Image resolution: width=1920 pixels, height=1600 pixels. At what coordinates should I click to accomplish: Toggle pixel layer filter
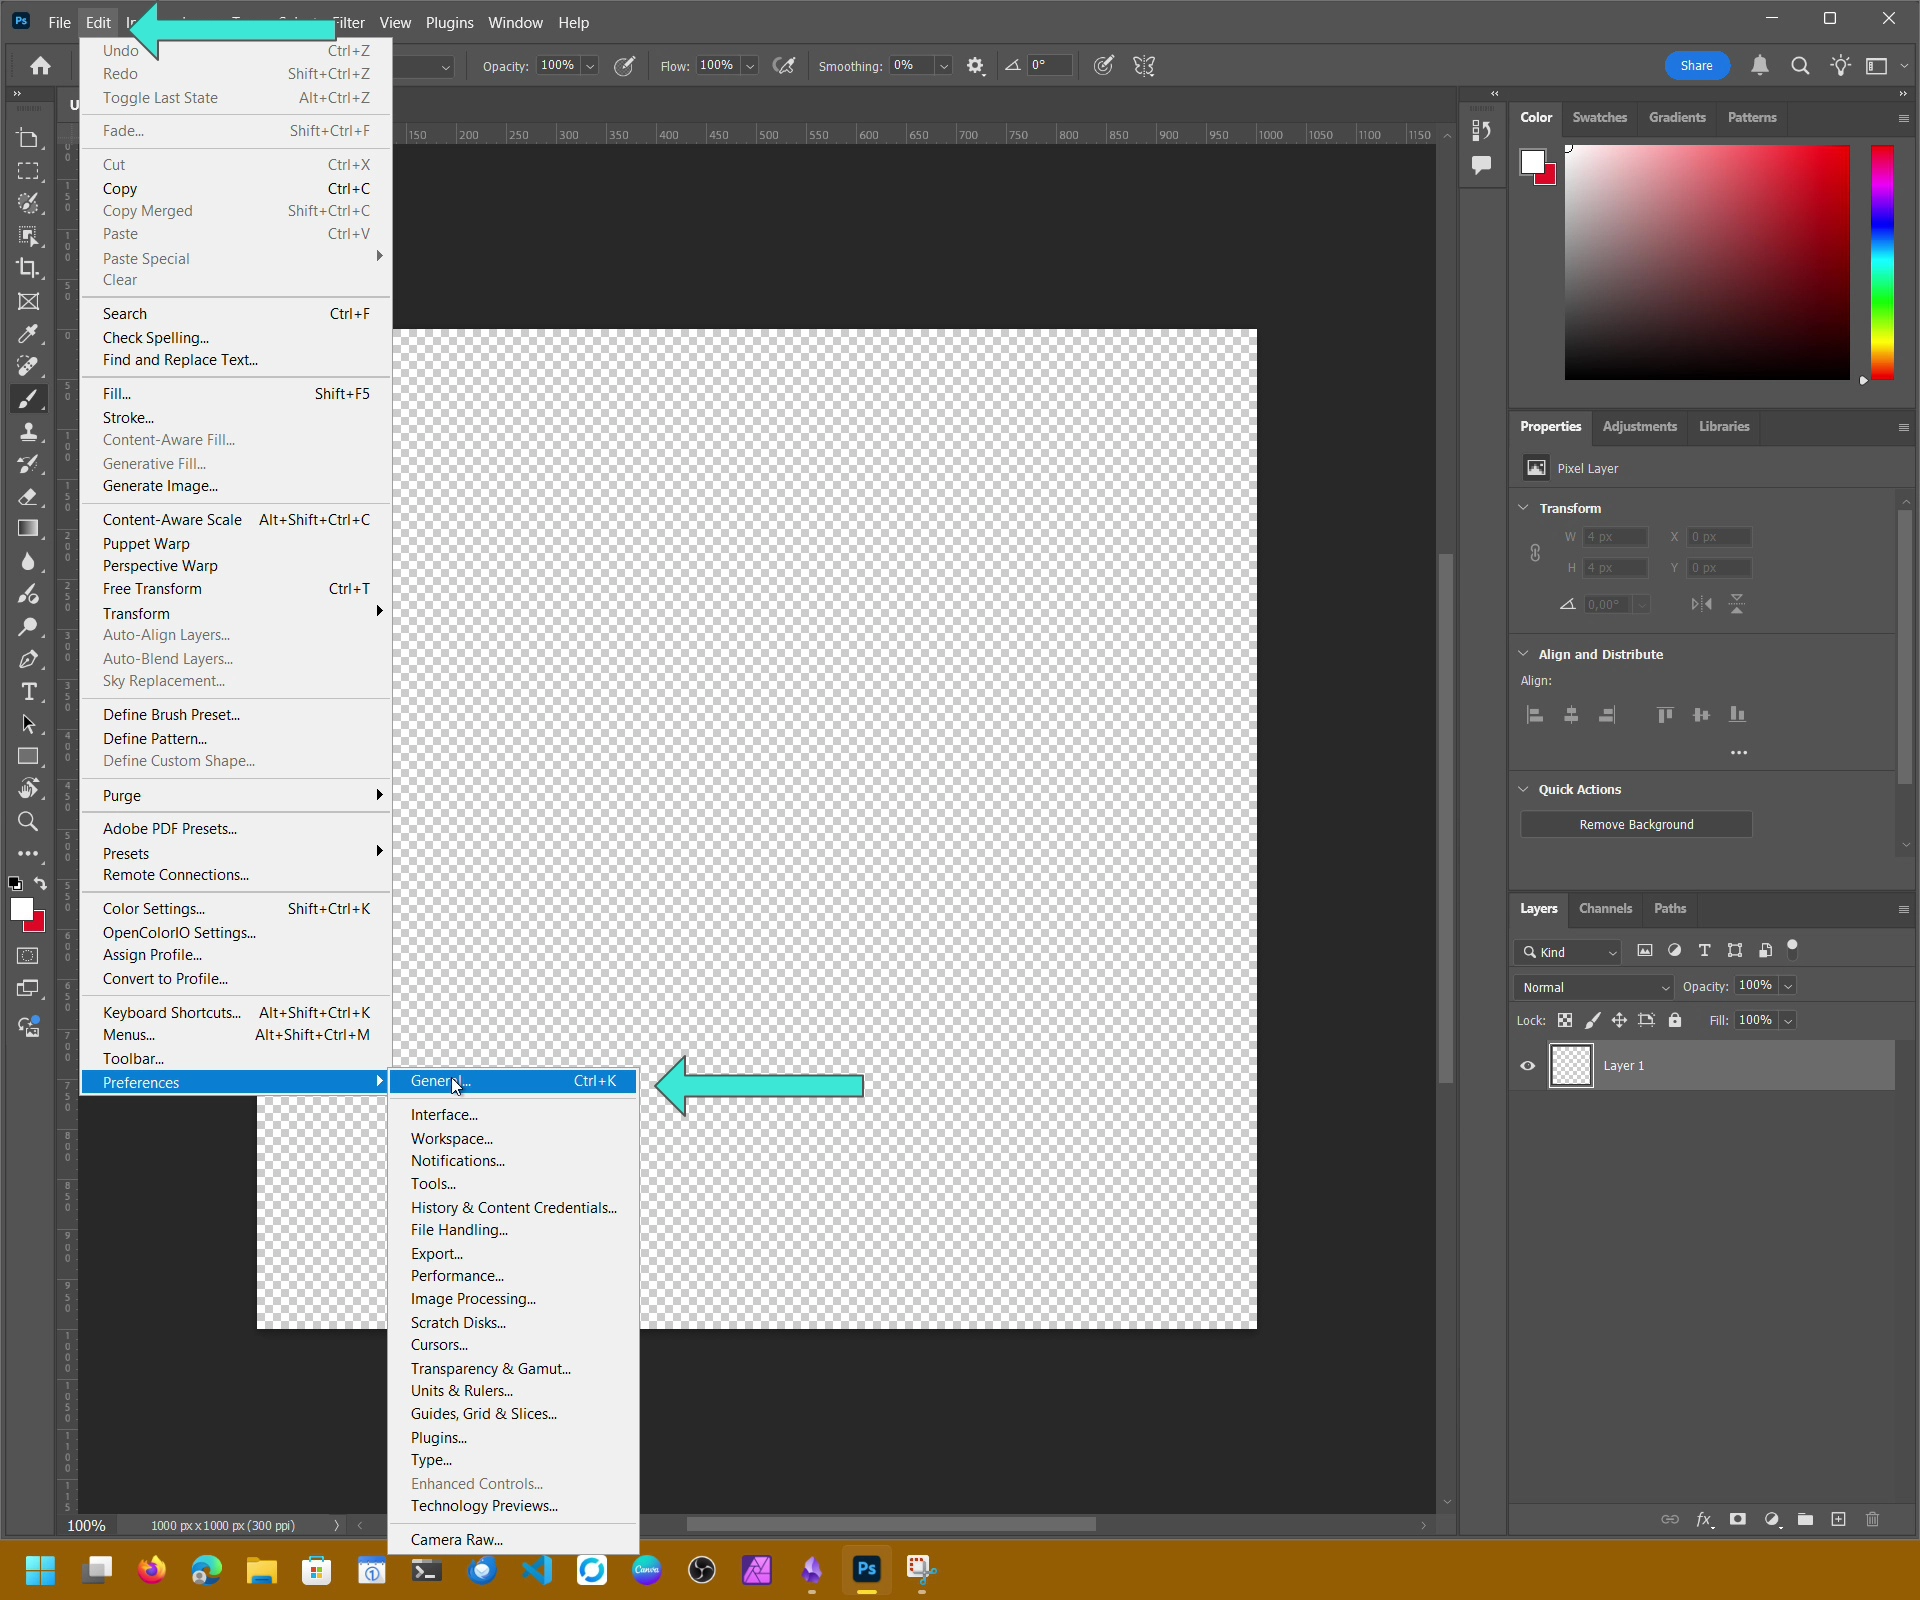point(1645,951)
